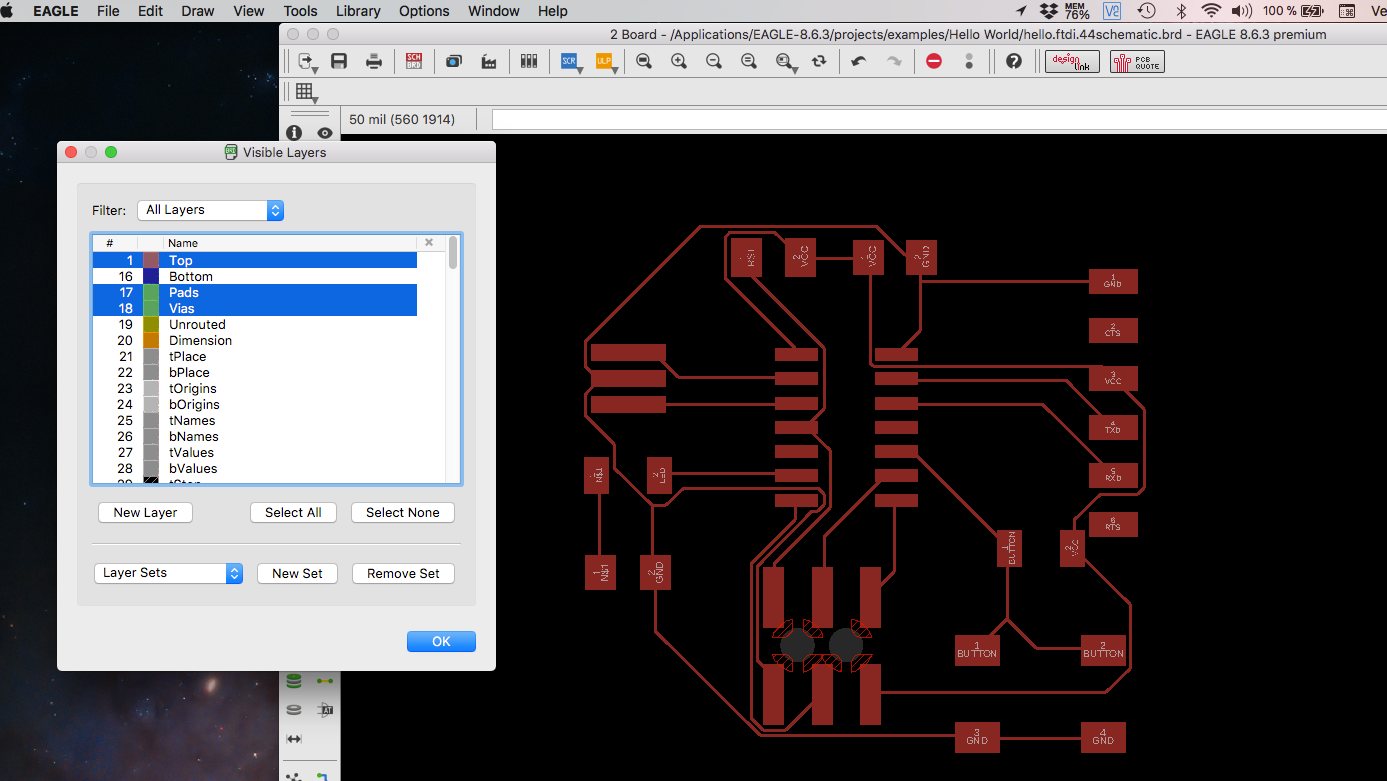Open the File menu
Viewport: 1387px width, 781px height.
click(108, 11)
